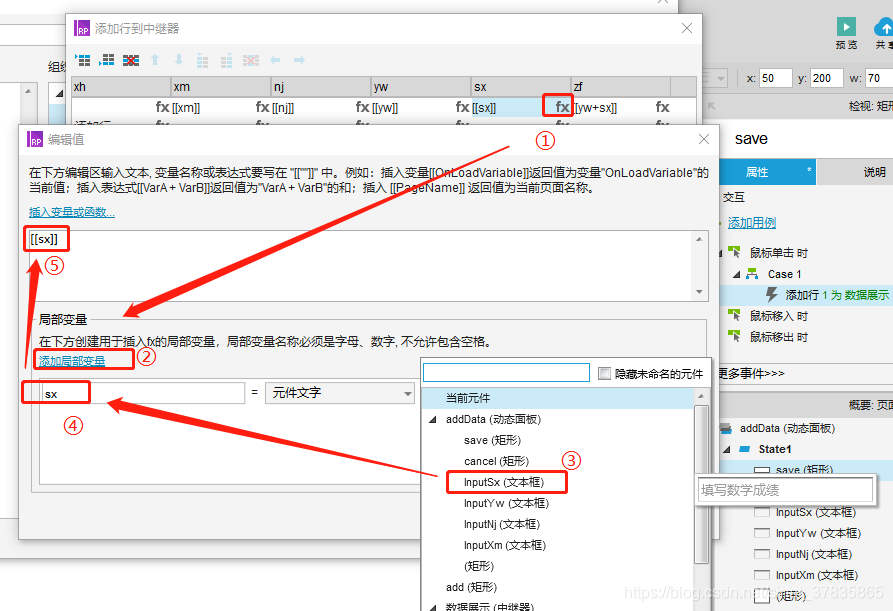Click the Case 1 icon in interactions
Viewport: 893px width, 611px height.
point(752,274)
